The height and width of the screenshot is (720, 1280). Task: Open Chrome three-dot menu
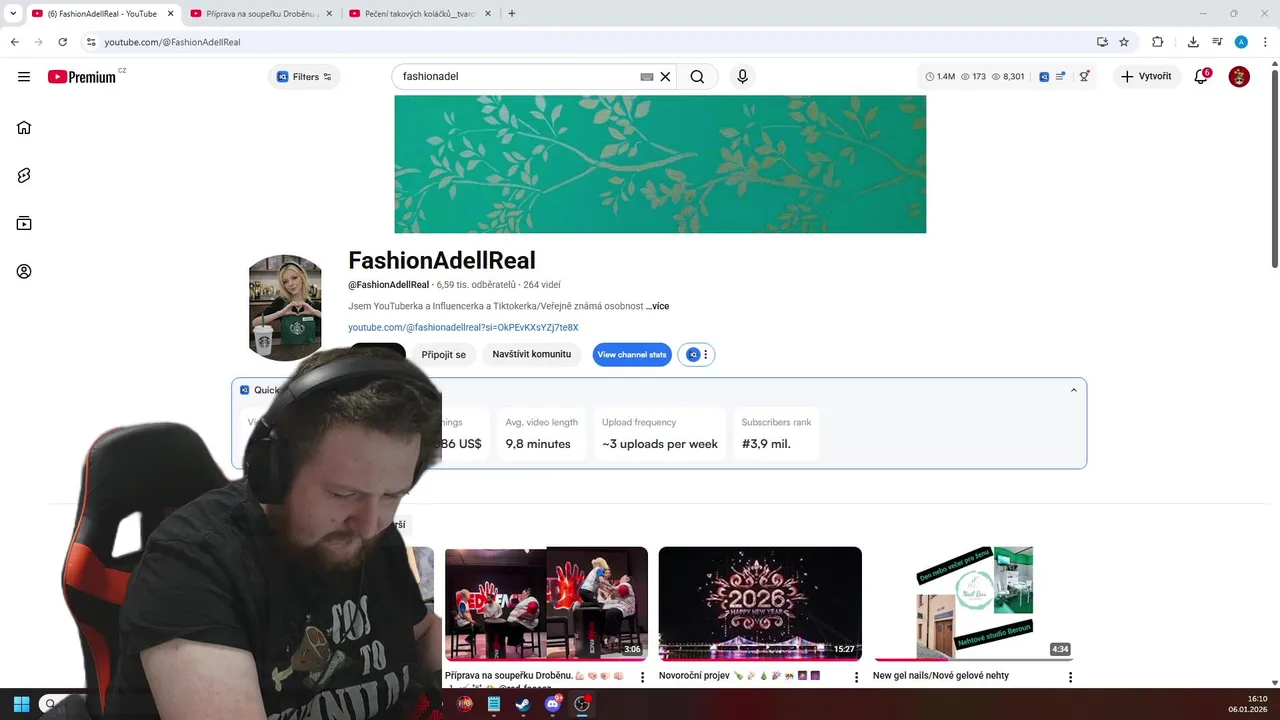click(1265, 42)
